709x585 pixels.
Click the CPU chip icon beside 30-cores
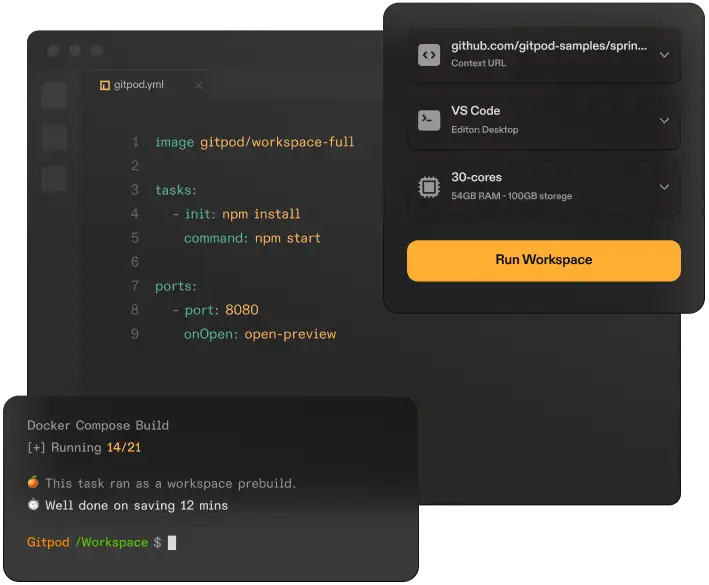429,187
